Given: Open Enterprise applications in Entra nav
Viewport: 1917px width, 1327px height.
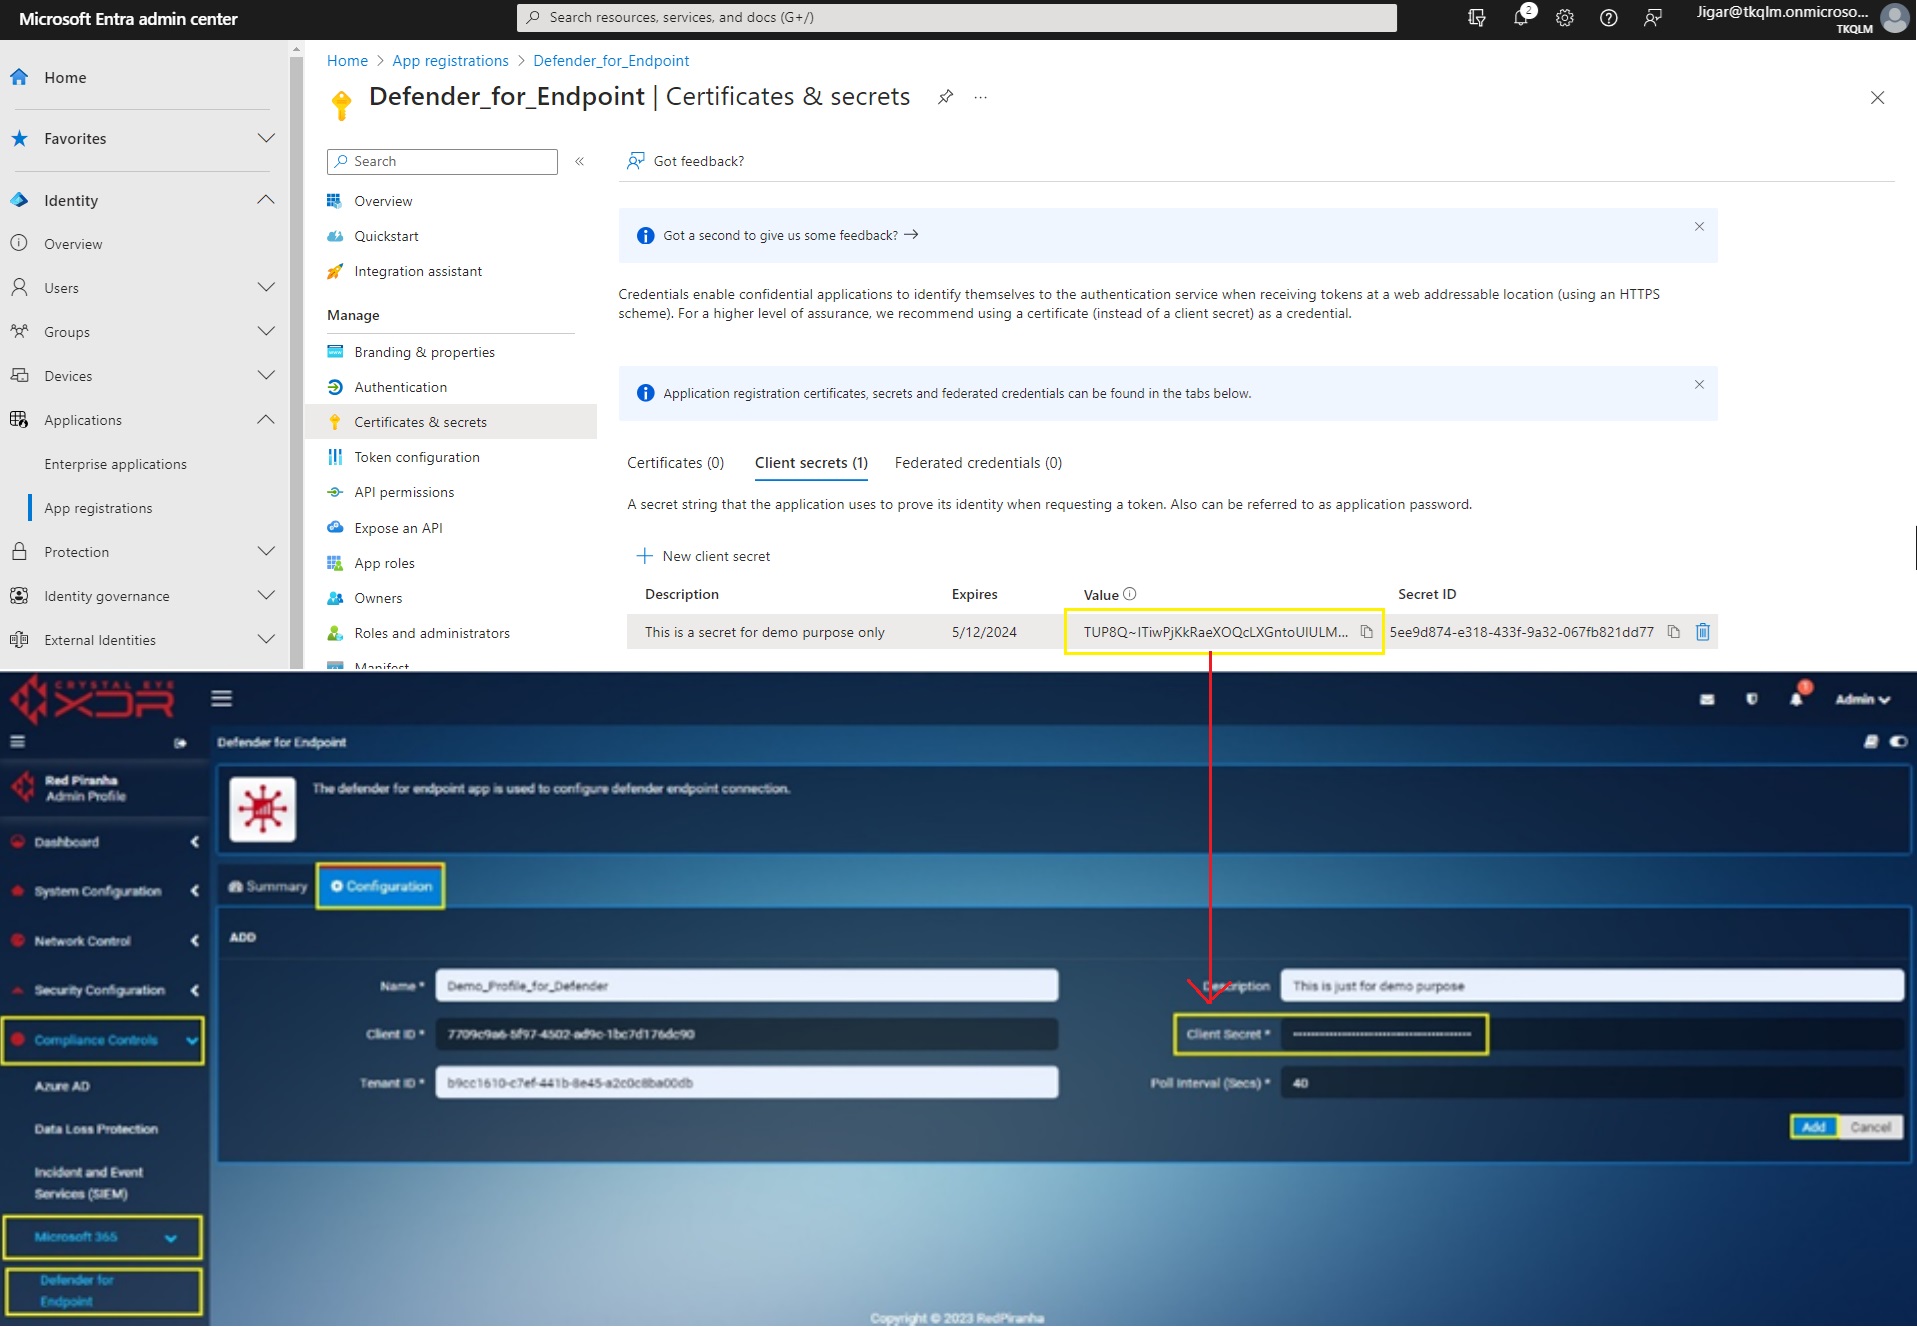Looking at the screenshot, I should coord(115,464).
